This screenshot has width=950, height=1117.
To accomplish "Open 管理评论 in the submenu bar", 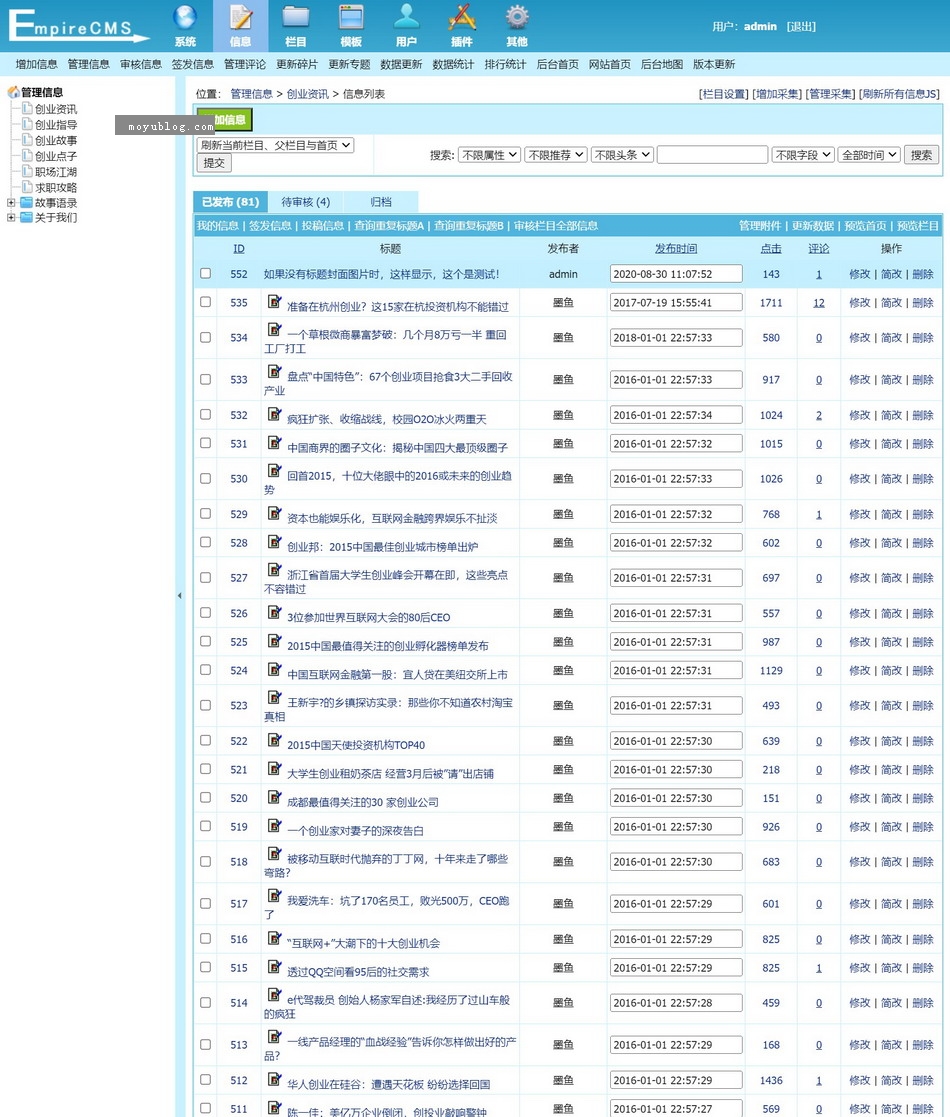I will (245, 64).
